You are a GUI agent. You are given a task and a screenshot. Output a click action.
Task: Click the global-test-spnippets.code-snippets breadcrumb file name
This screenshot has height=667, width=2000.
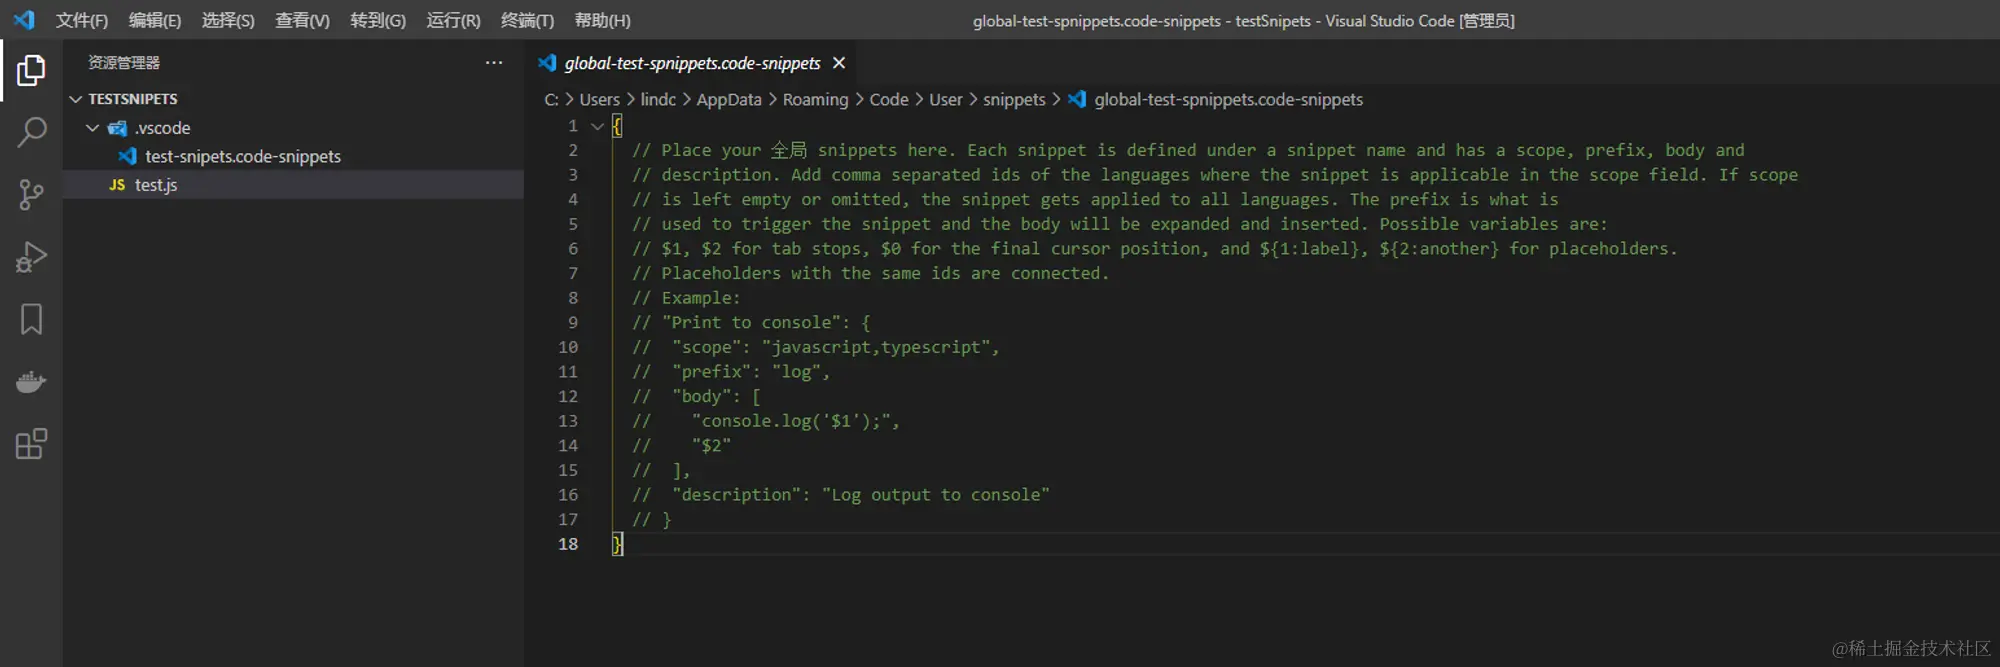point(1228,99)
